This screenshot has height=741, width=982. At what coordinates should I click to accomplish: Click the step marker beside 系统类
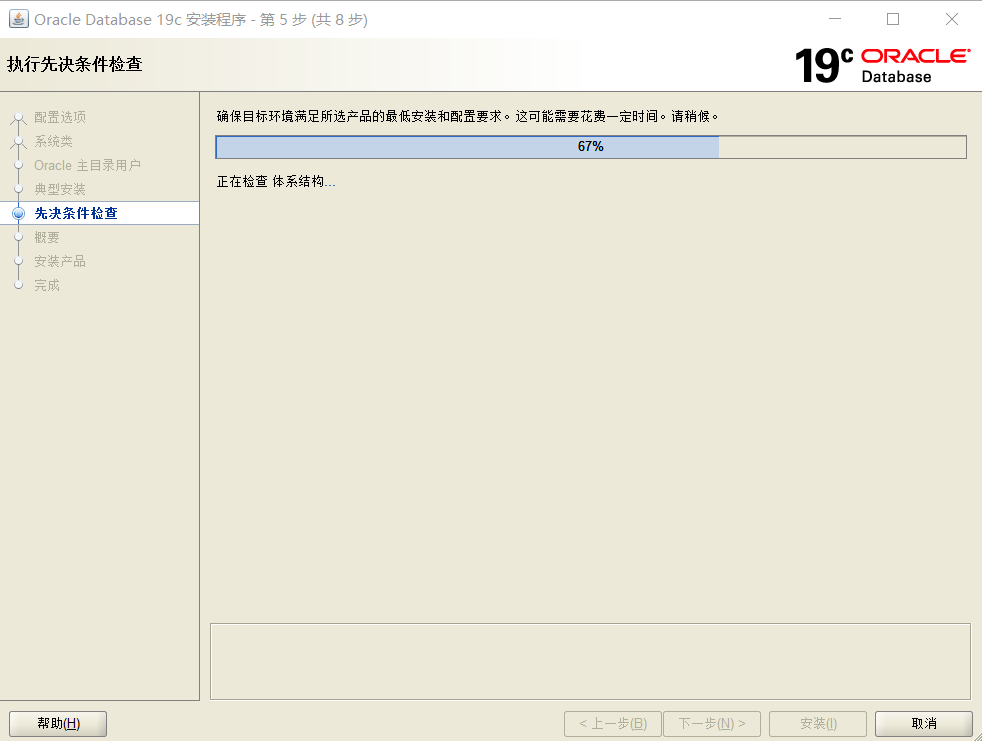pyautogui.click(x=19, y=142)
